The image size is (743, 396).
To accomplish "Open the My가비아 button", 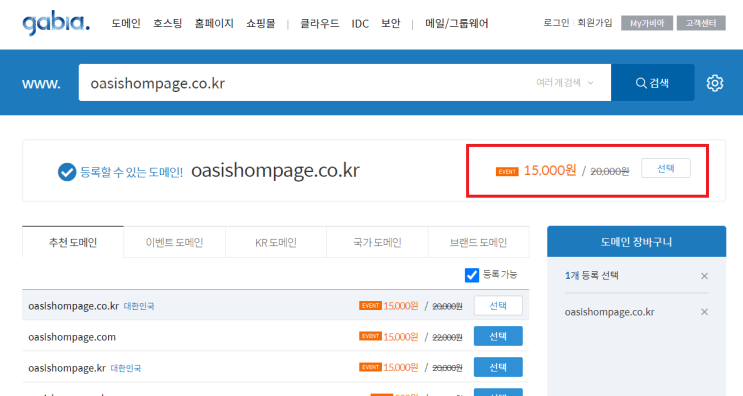I will (x=647, y=23).
